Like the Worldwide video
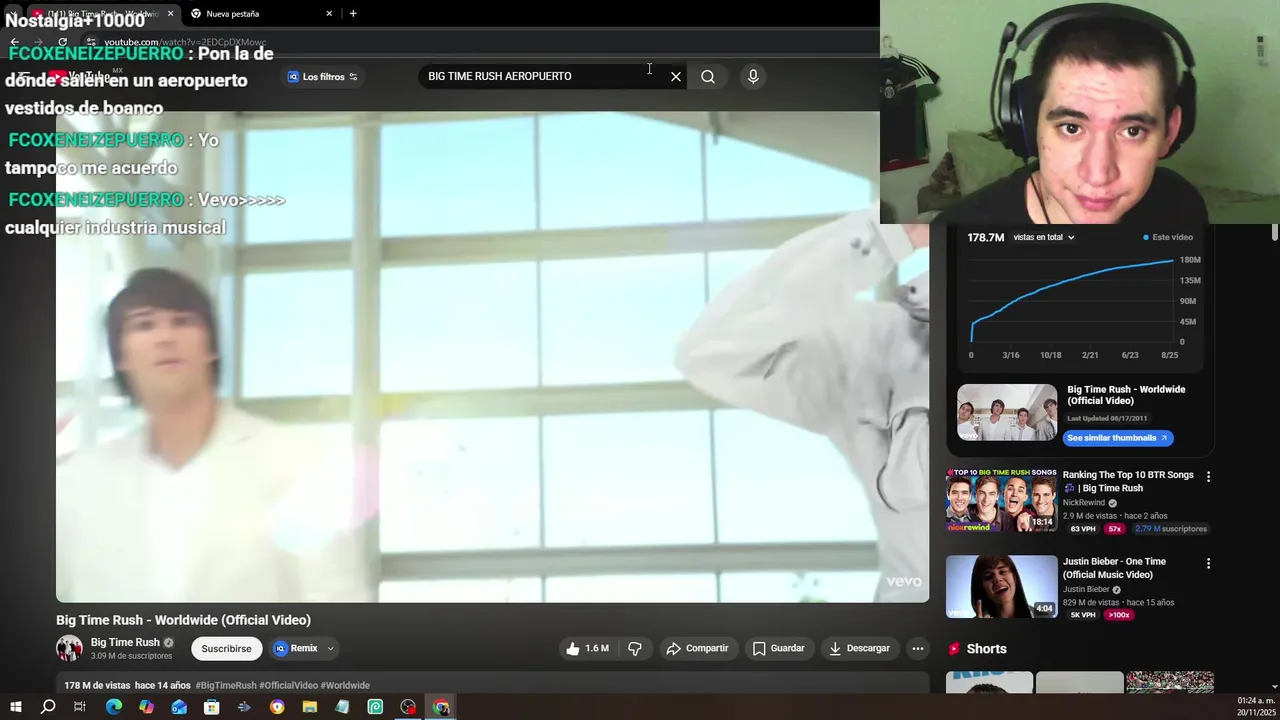The height and width of the screenshot is (720, 1280). pyautogui.click(x=587, y=648)
